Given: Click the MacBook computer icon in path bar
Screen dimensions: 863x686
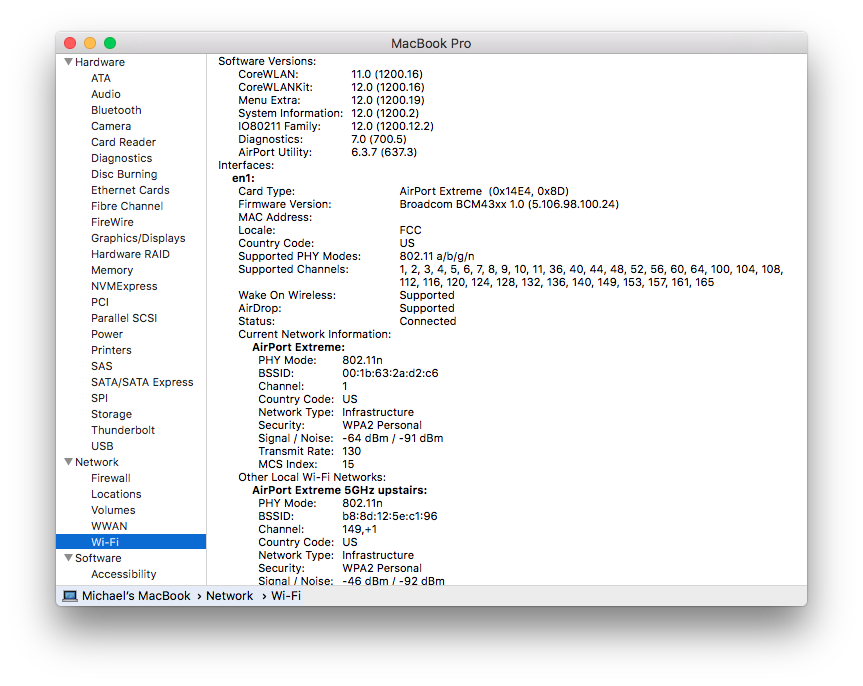Looking at the screenshot, I should point(70,596).
